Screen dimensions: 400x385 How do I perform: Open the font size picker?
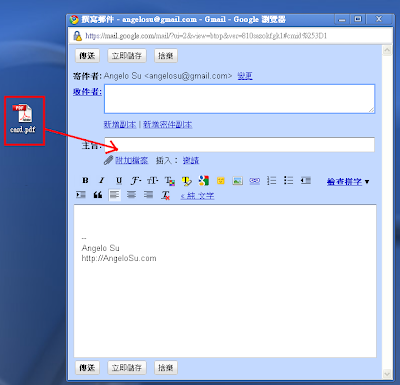point(153,181)
